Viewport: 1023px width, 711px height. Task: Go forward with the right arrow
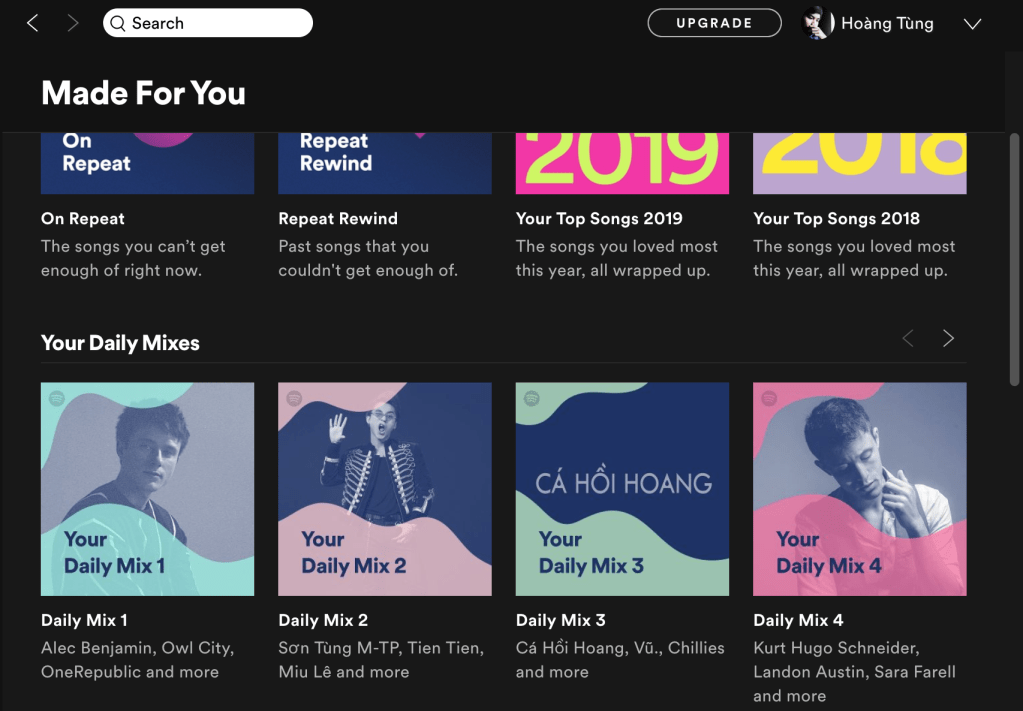pos(72,23)
